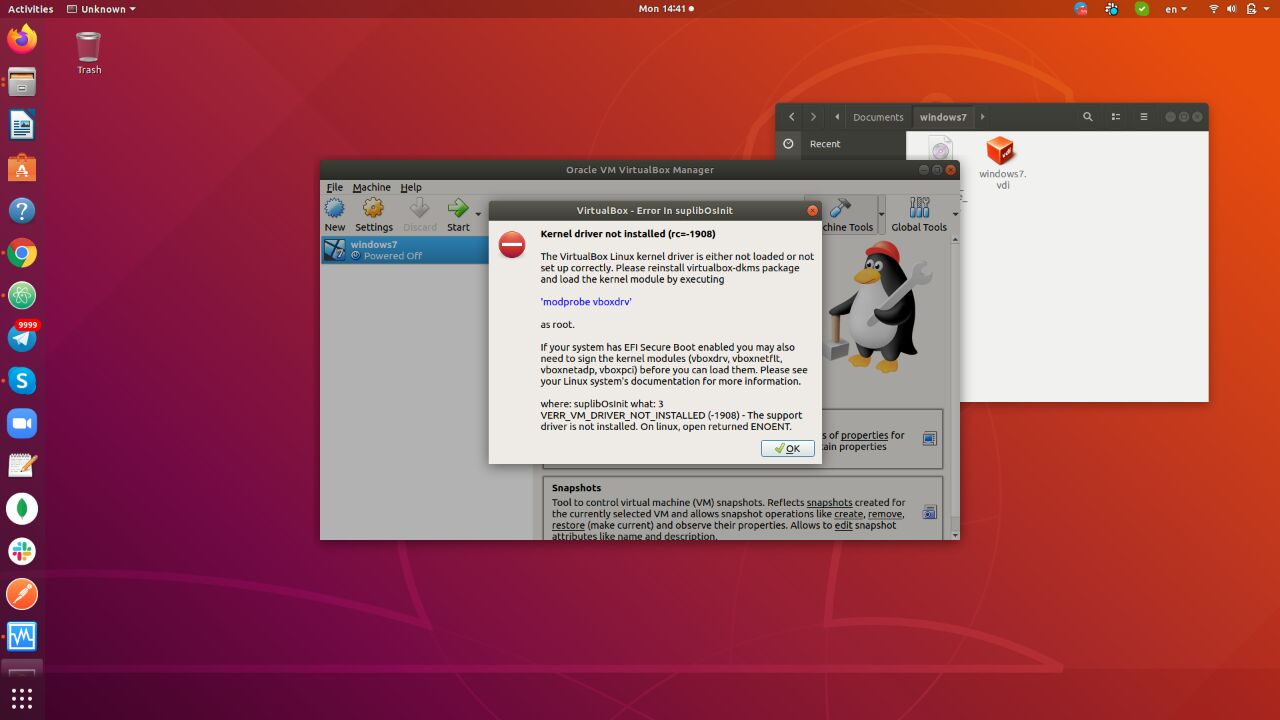Toggle list view in Files window
1280x720 pixels.
1116,117
